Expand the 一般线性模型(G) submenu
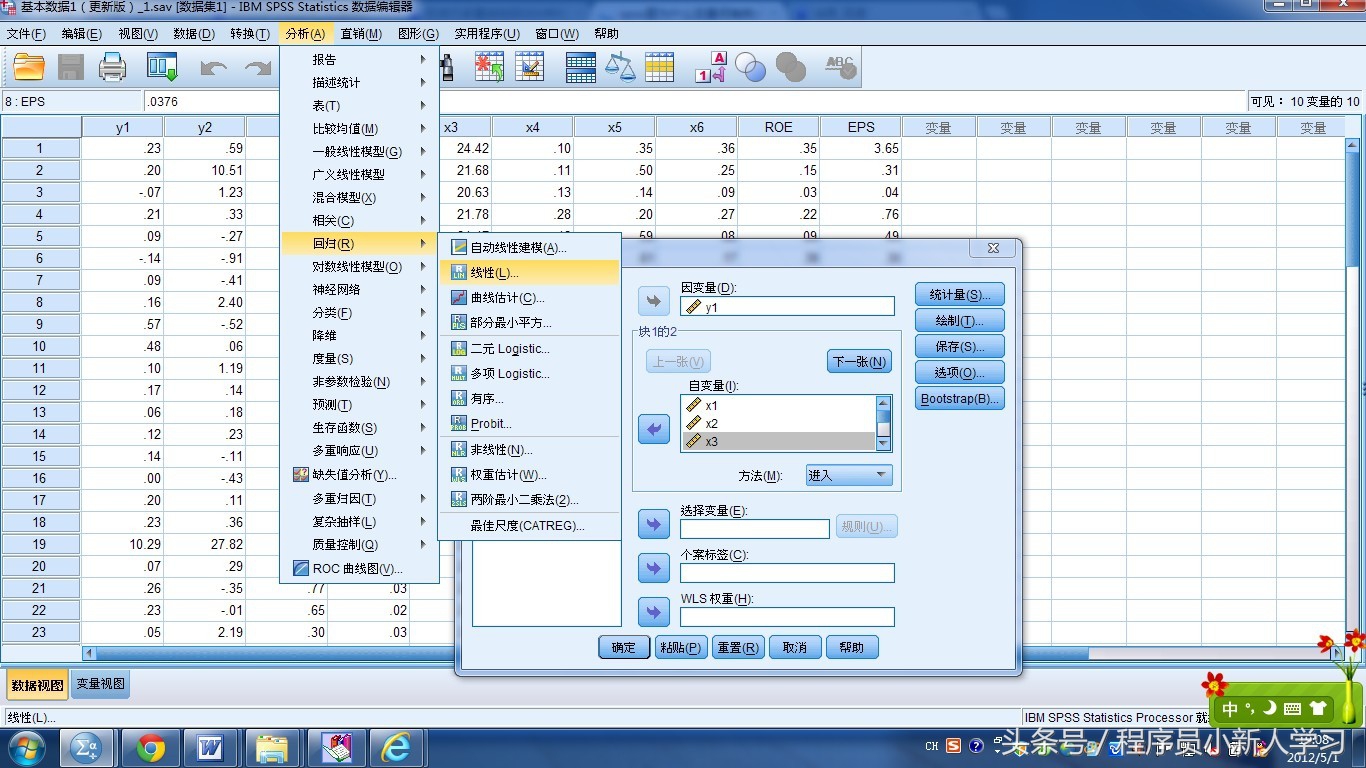The height and width of the screenshot is (768, 1366). coord(359,151)
